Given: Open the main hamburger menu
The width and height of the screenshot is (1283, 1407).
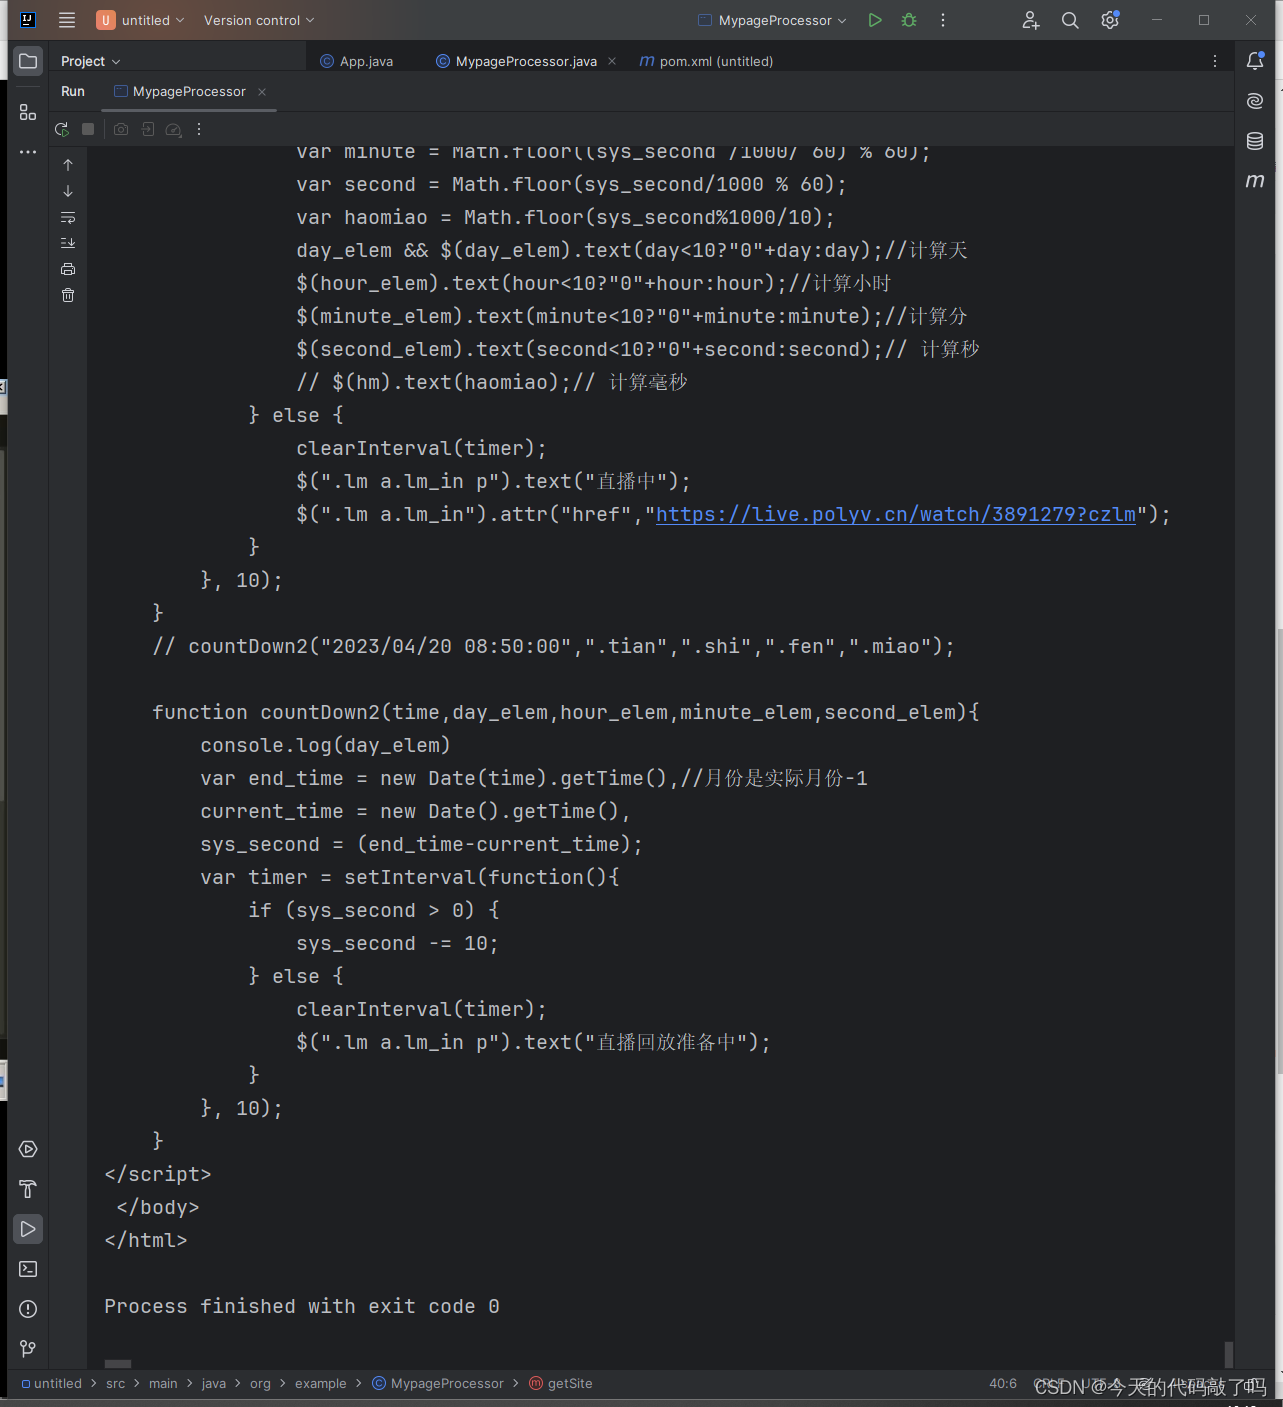Looking at the screenshot, I should tap(67, 20).
